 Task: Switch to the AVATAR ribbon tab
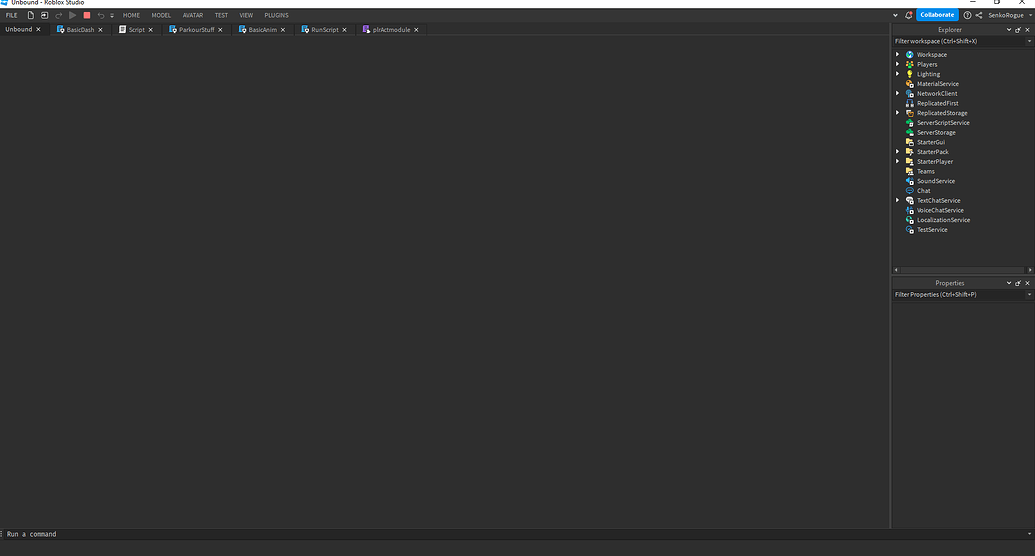[193, 15]
